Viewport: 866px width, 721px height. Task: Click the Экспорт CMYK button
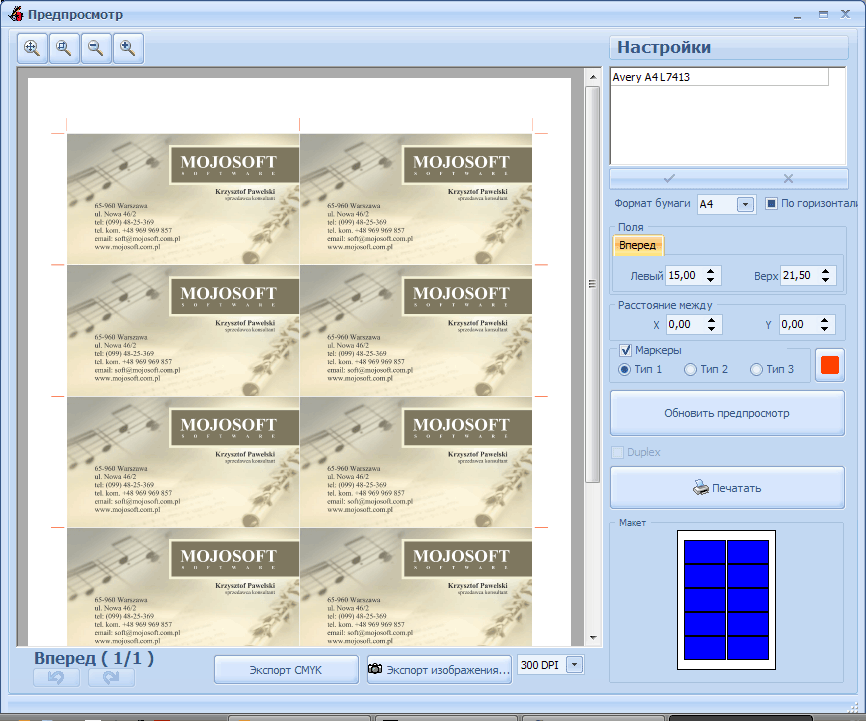[x=286, y=670]
